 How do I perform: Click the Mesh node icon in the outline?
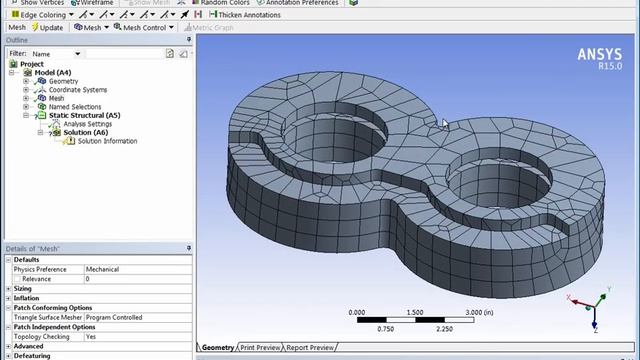(42, 98)
